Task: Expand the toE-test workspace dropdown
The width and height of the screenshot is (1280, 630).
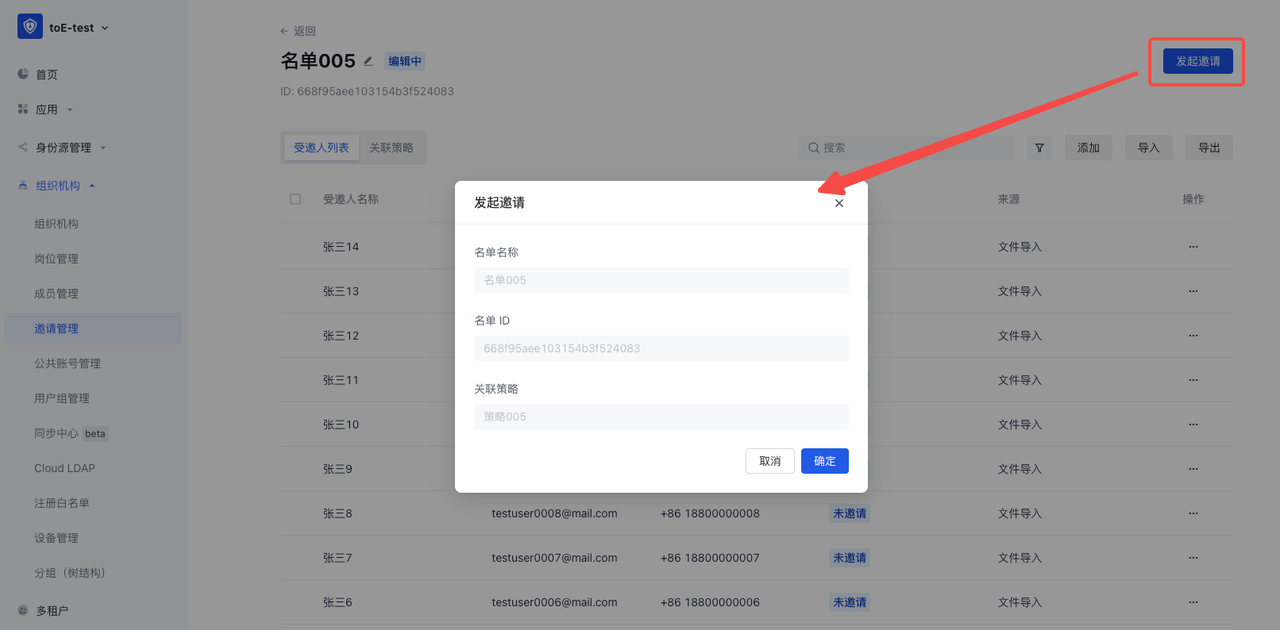Action: (105, 28)
